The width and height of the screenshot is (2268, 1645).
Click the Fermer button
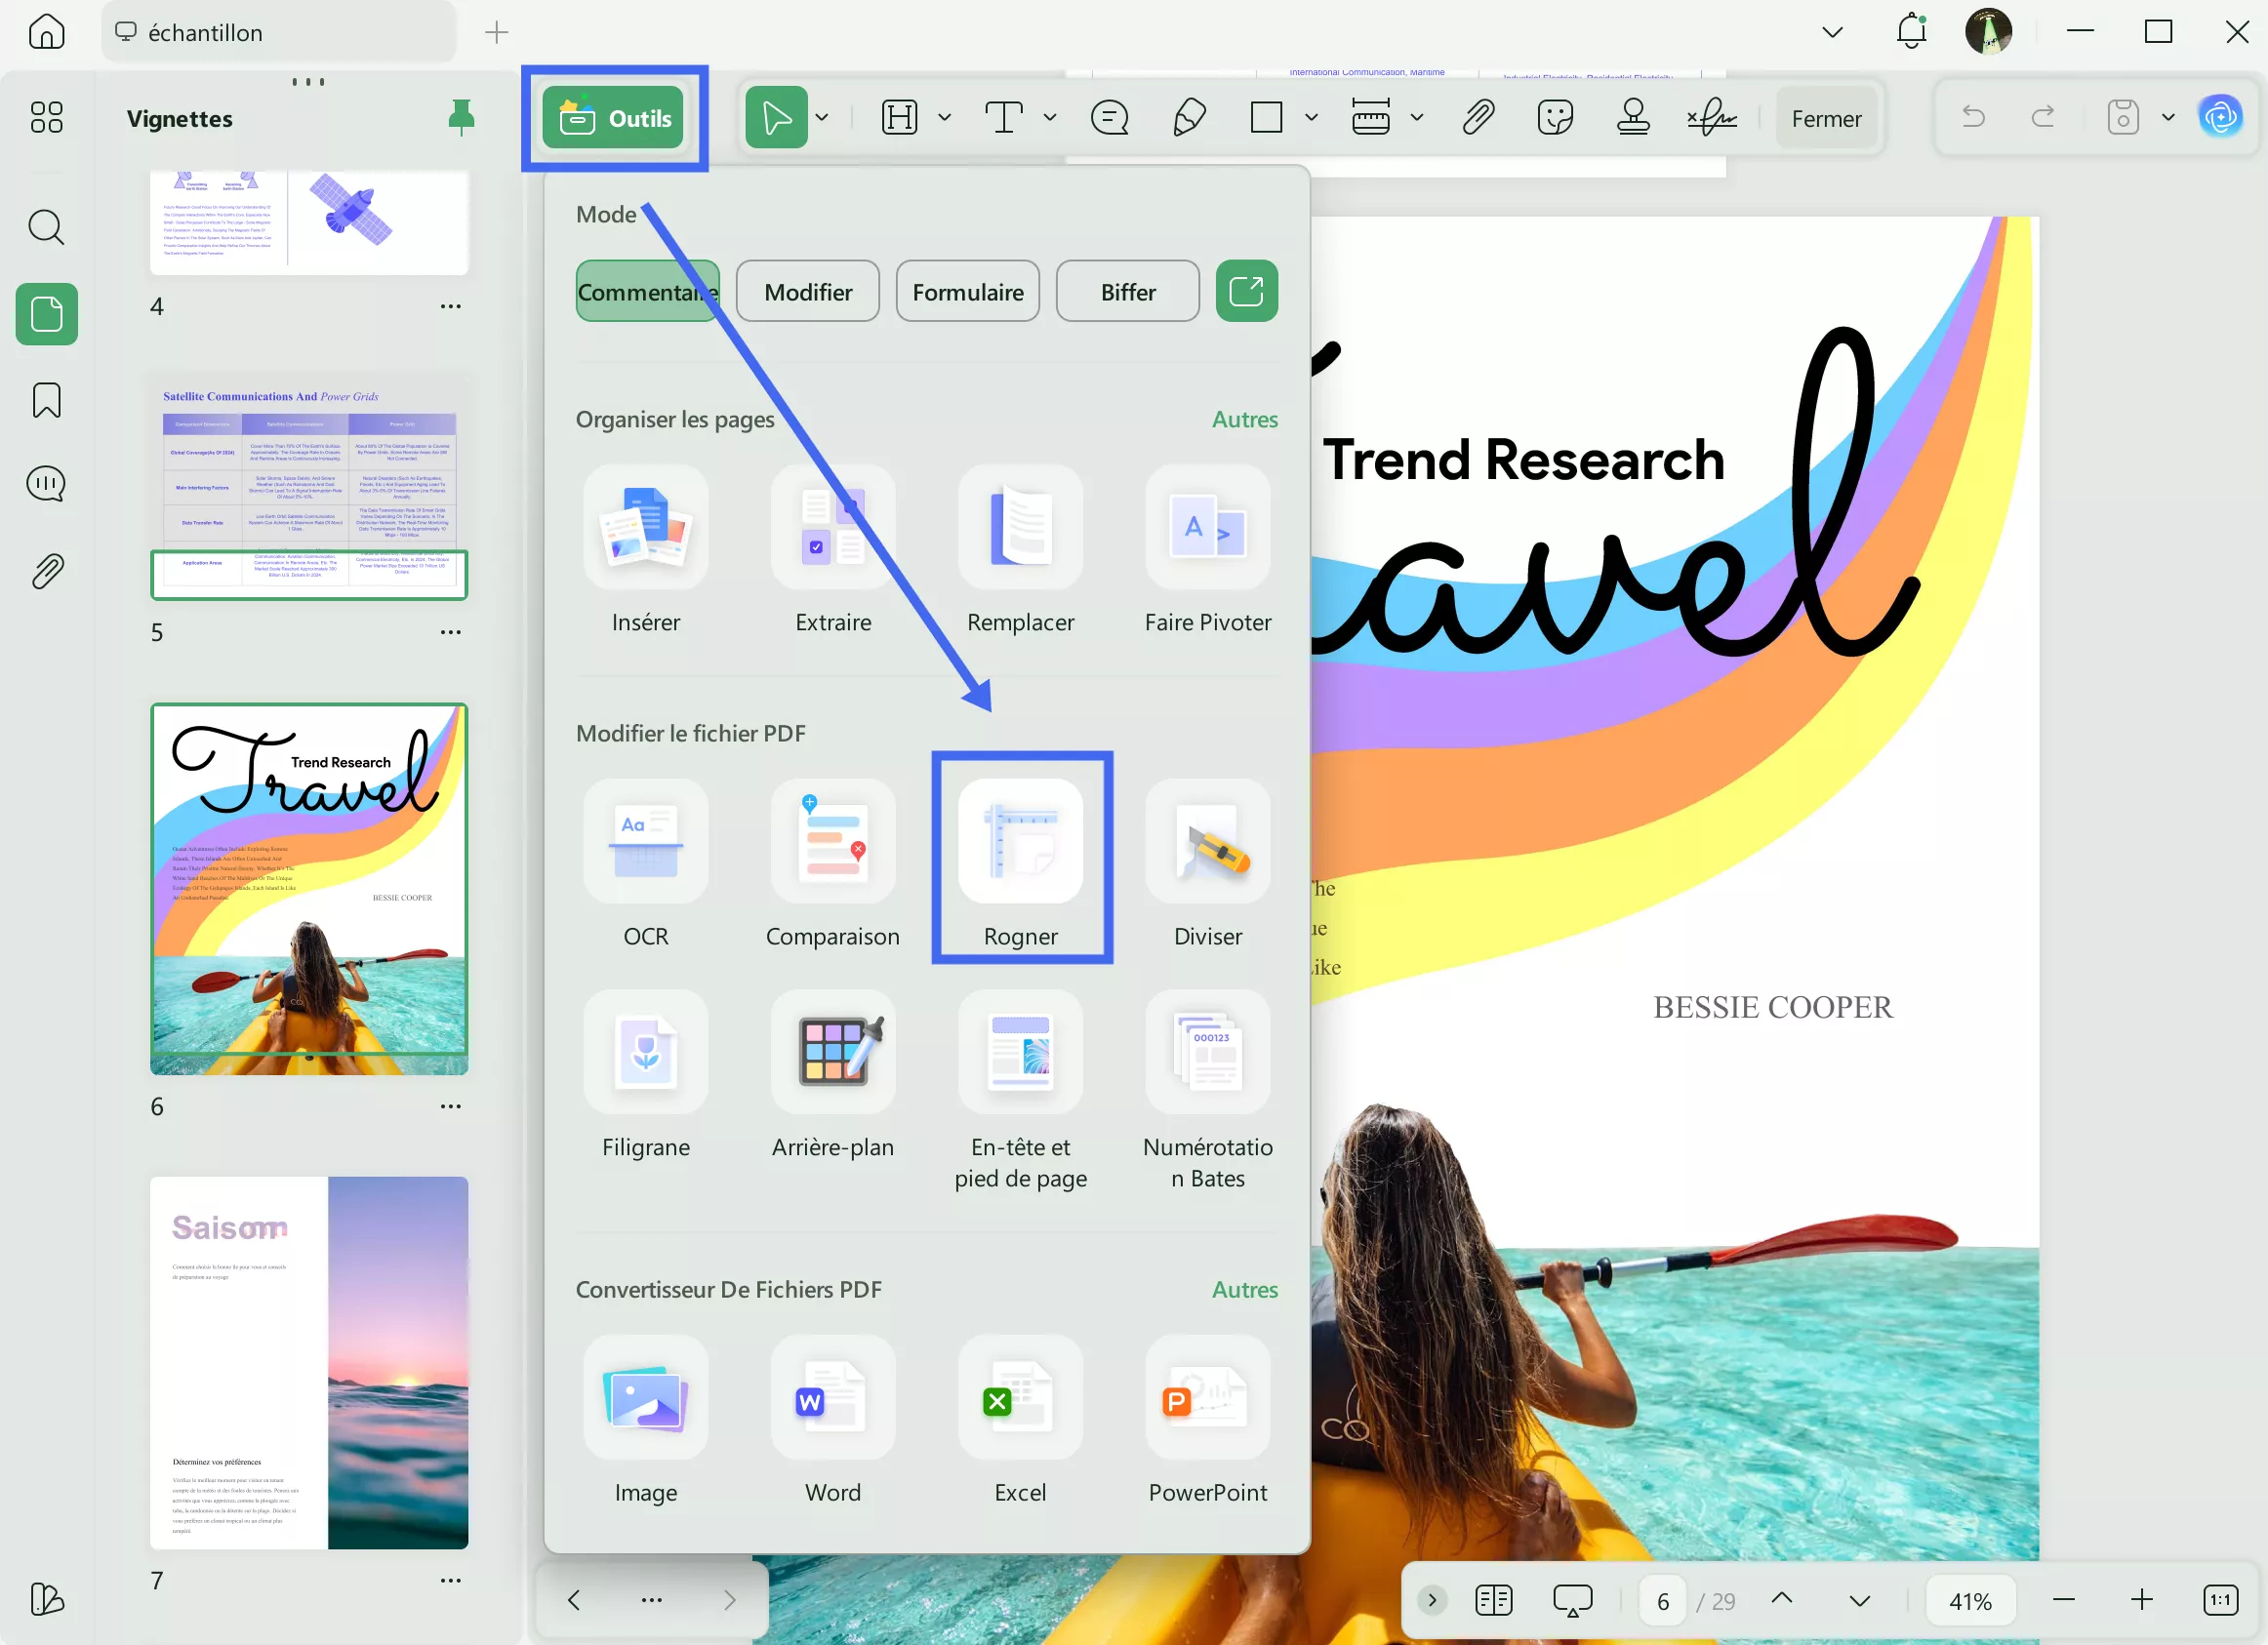1825,119
